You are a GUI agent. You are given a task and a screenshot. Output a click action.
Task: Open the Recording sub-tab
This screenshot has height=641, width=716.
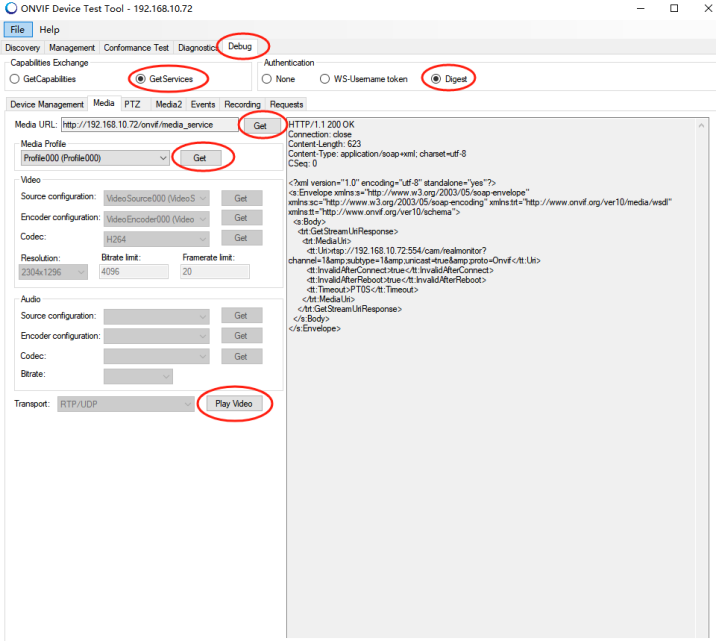tap(242, 105)
